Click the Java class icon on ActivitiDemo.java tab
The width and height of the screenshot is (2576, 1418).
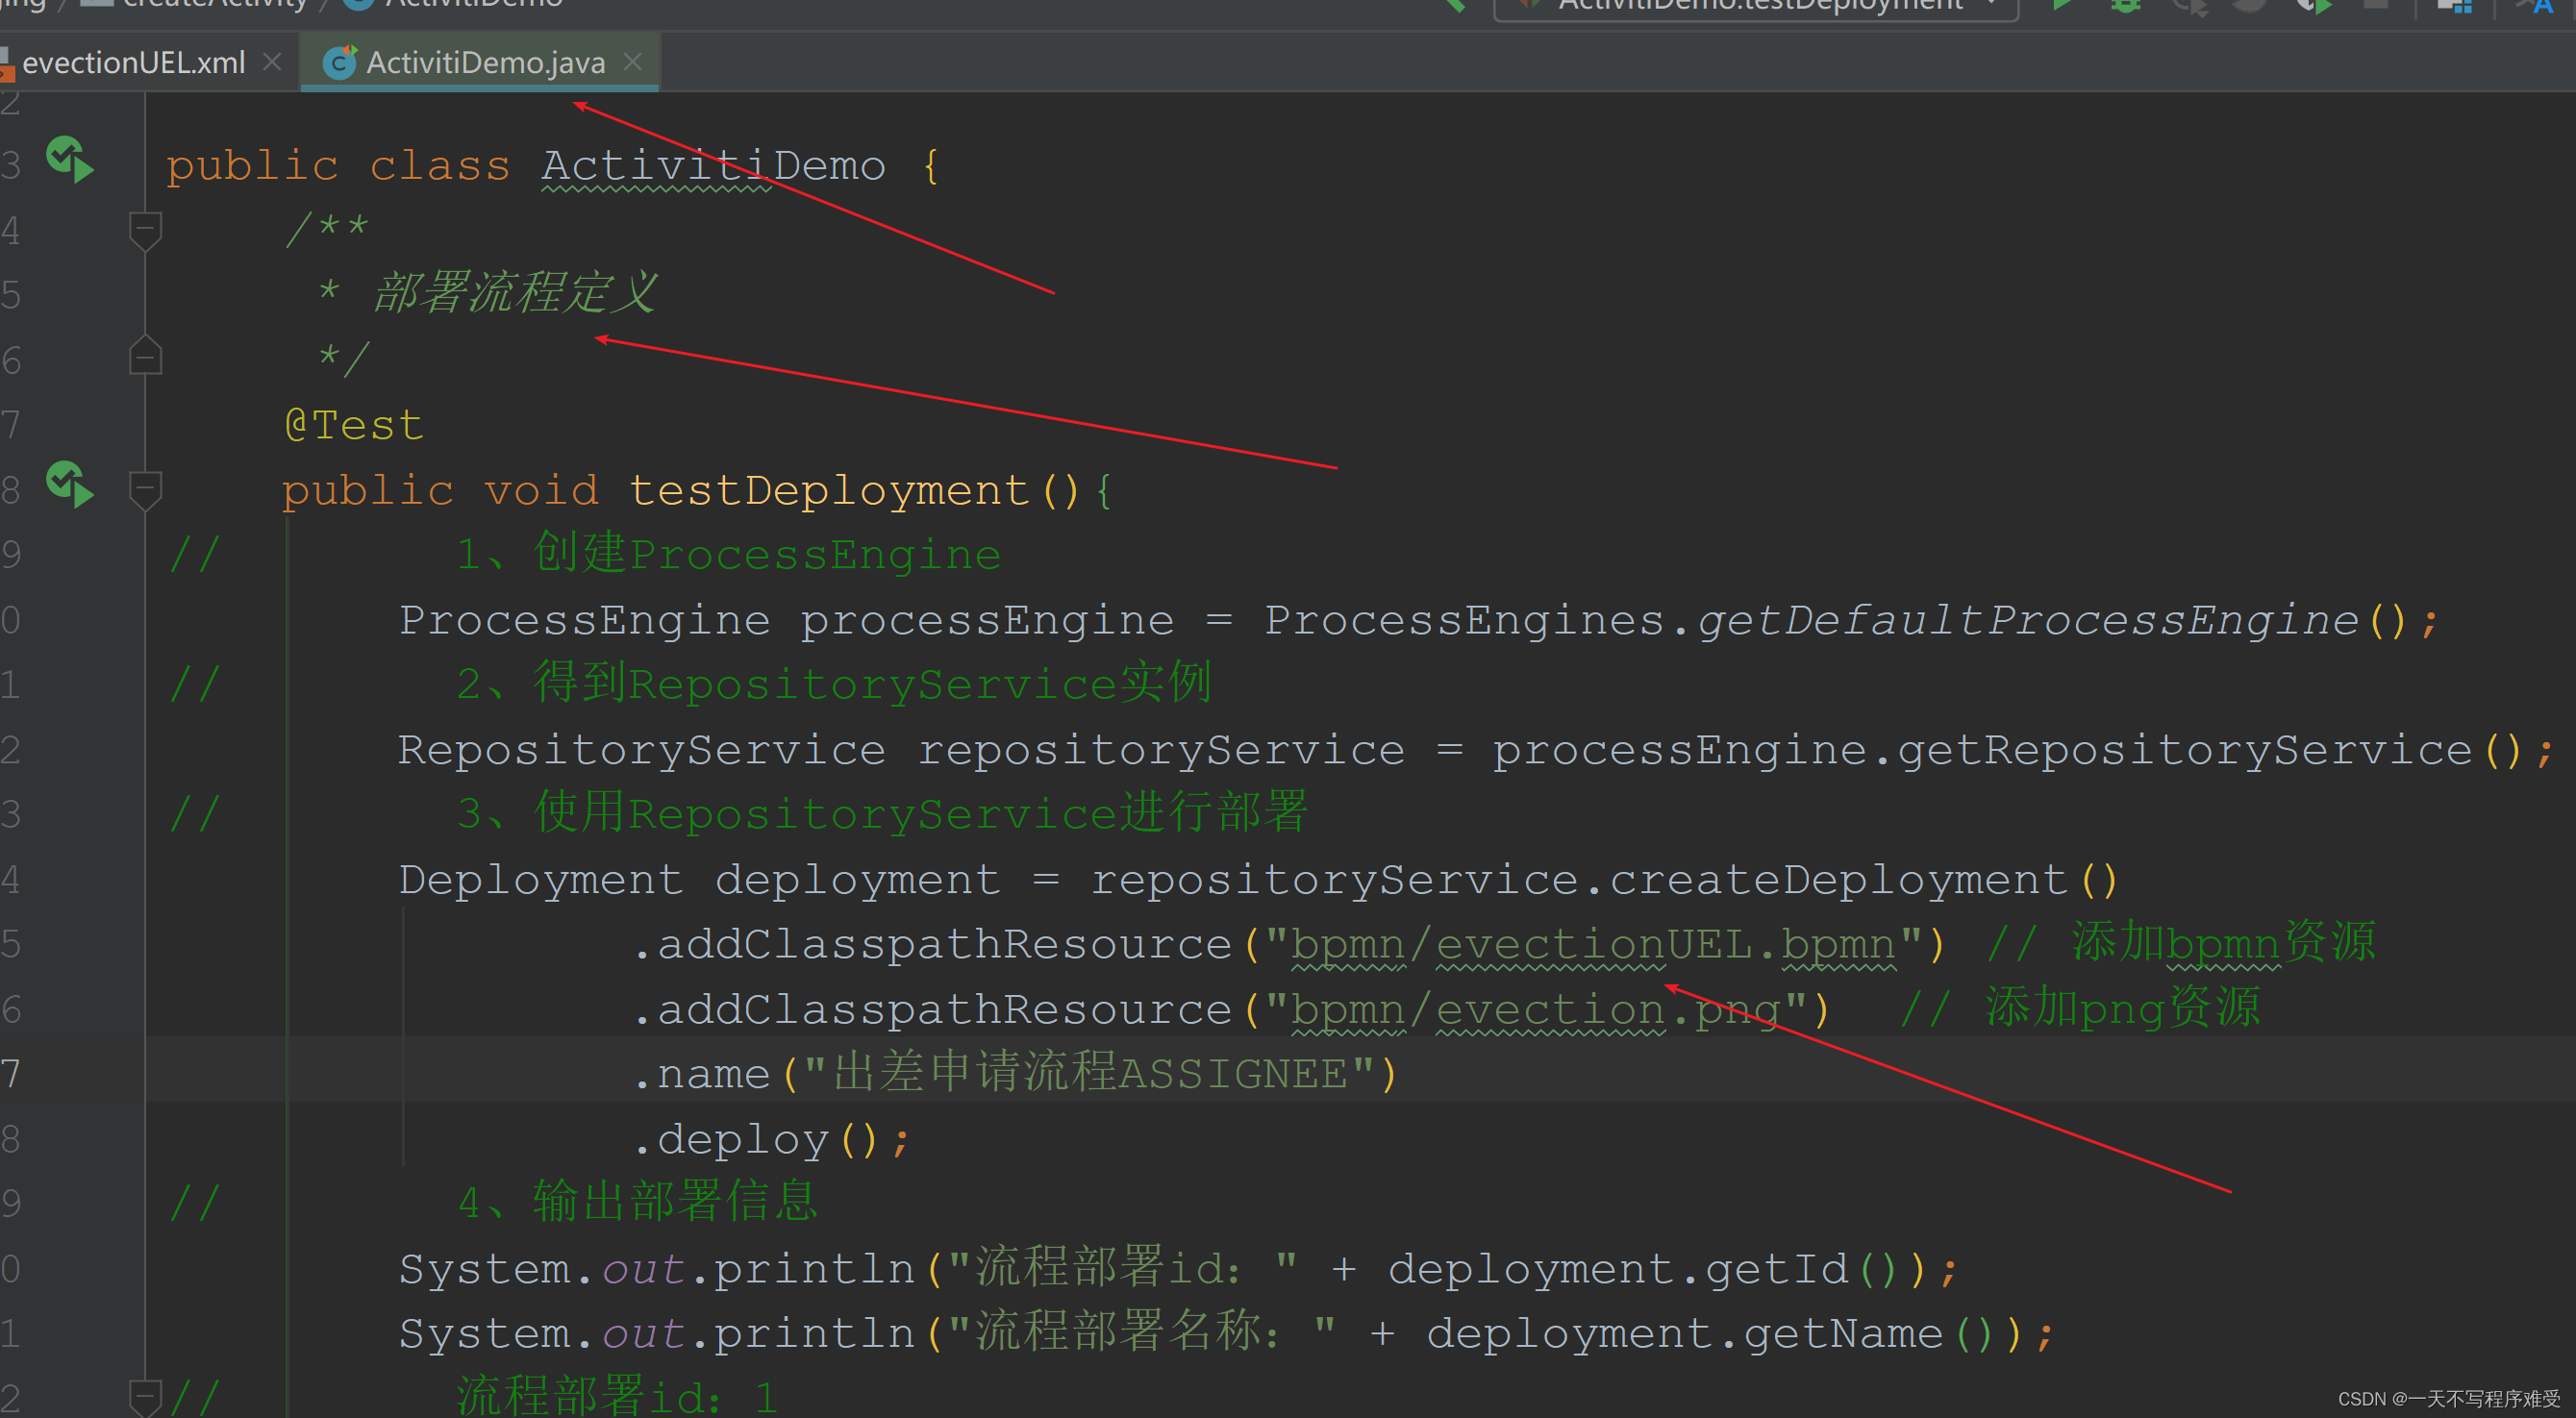point(340,62)
